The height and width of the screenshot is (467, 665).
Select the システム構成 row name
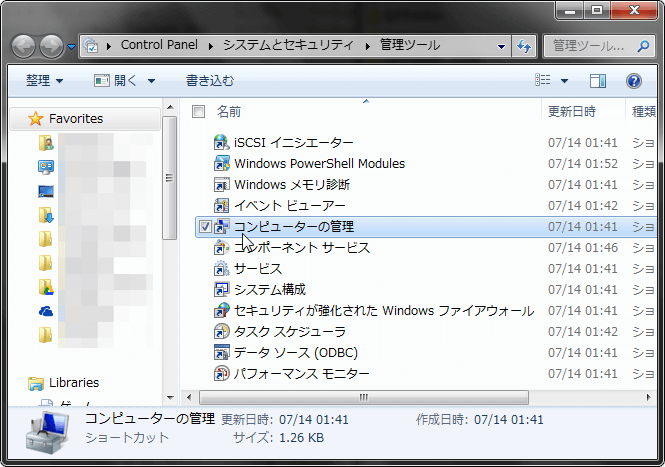coord(270,289)
